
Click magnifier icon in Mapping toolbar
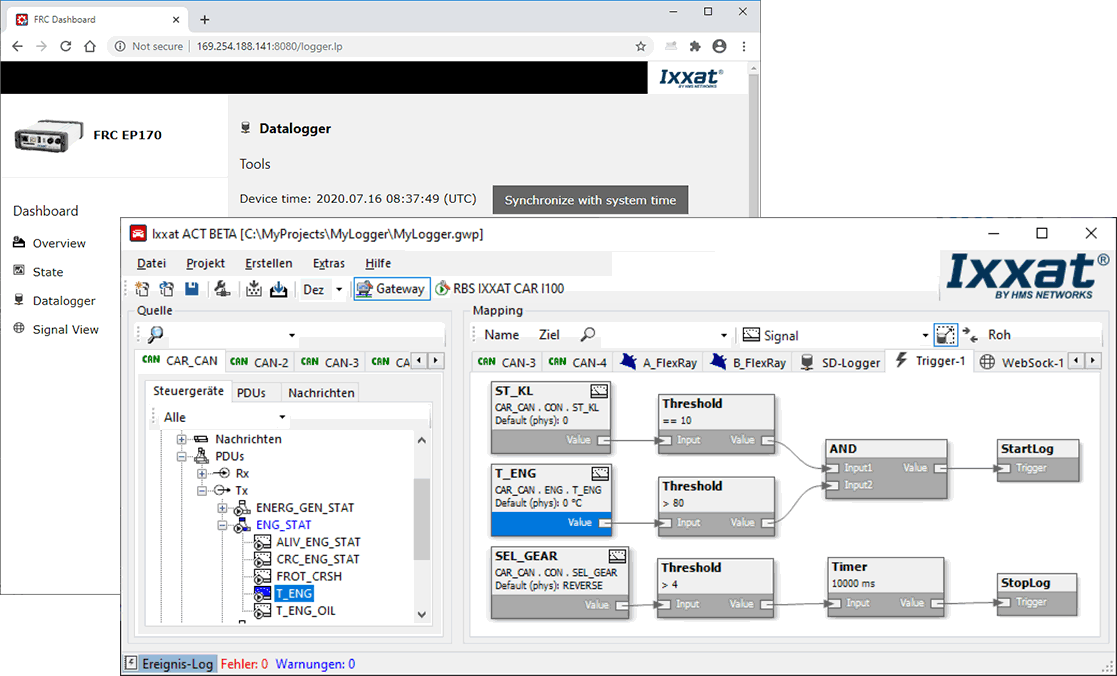click(x=588, y=334)
